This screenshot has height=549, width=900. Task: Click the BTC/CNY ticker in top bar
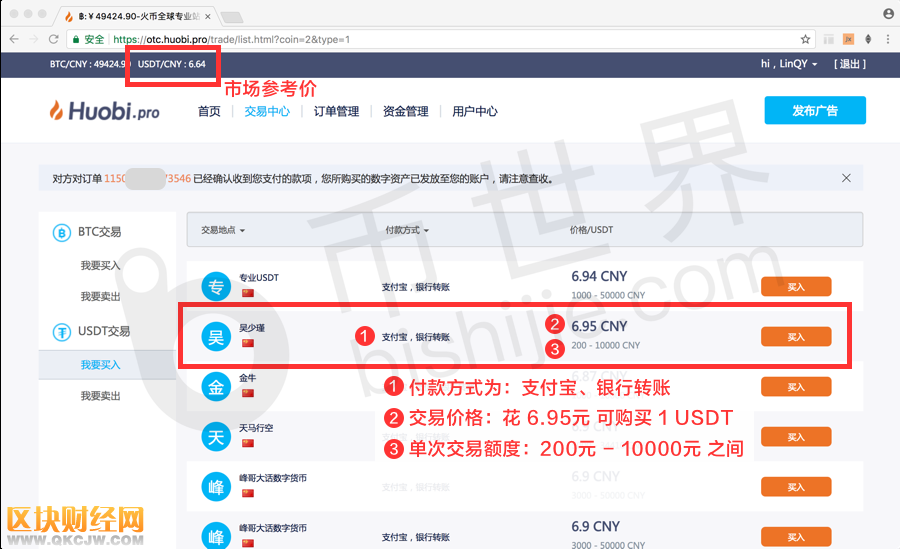point(88,64)
